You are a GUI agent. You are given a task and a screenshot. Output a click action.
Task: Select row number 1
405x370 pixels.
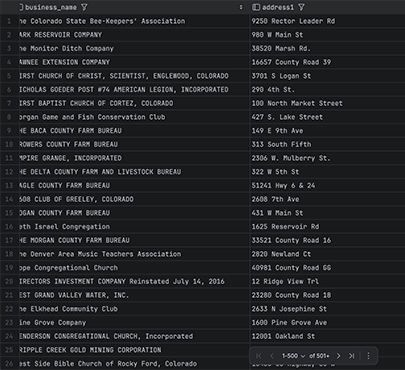click(9, 21)
